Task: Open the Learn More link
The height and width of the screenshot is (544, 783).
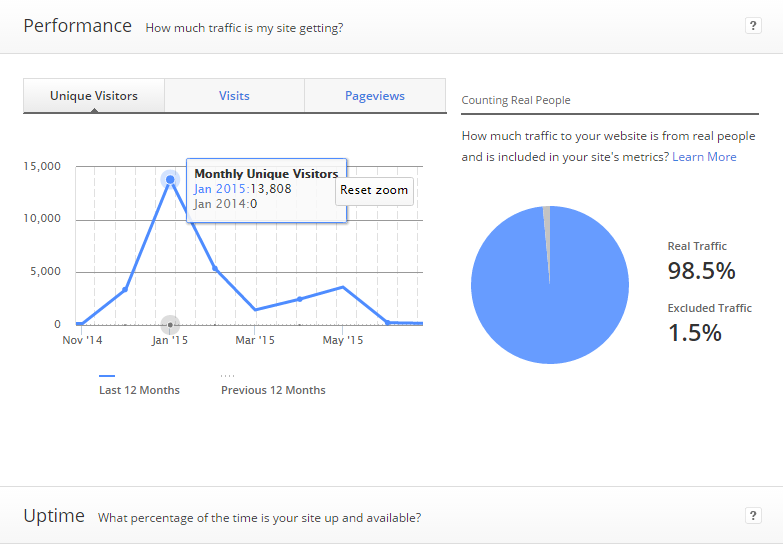Action: 704,157
